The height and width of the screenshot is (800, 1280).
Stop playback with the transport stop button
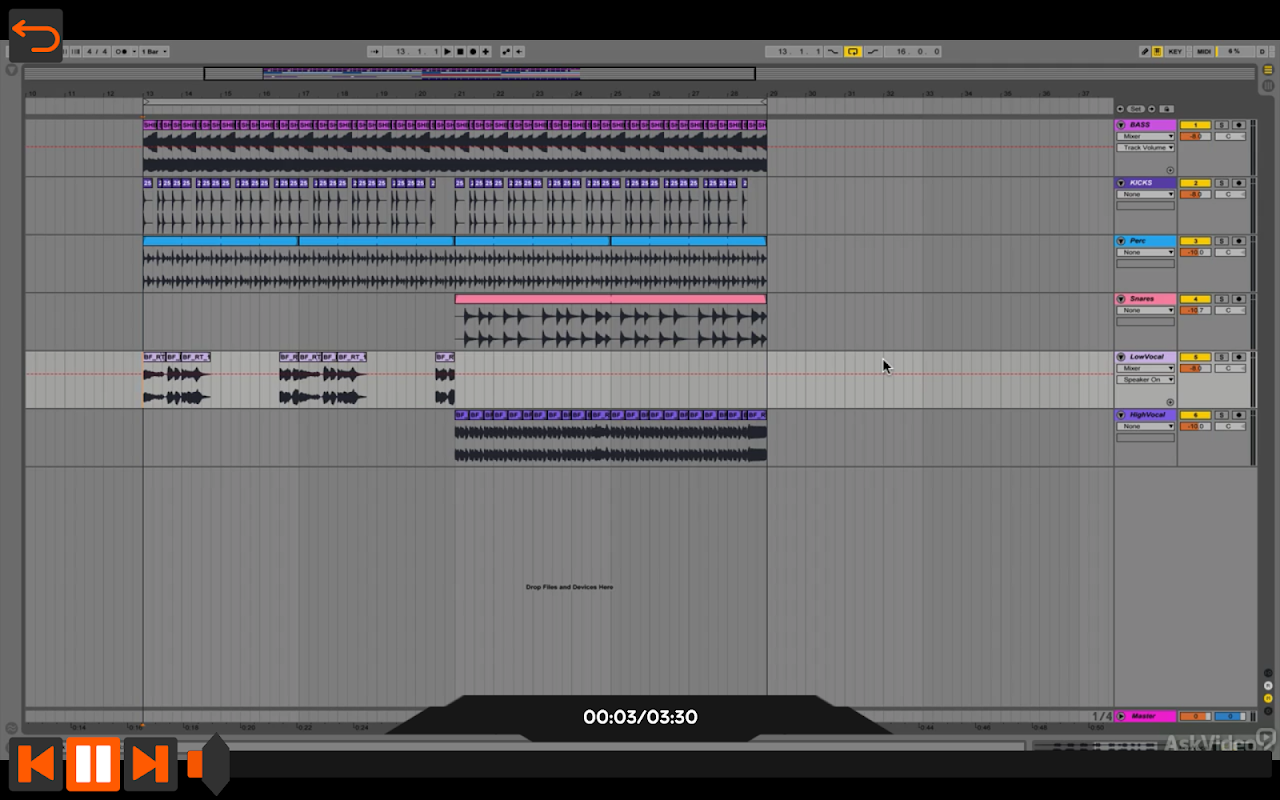(460, 51)
